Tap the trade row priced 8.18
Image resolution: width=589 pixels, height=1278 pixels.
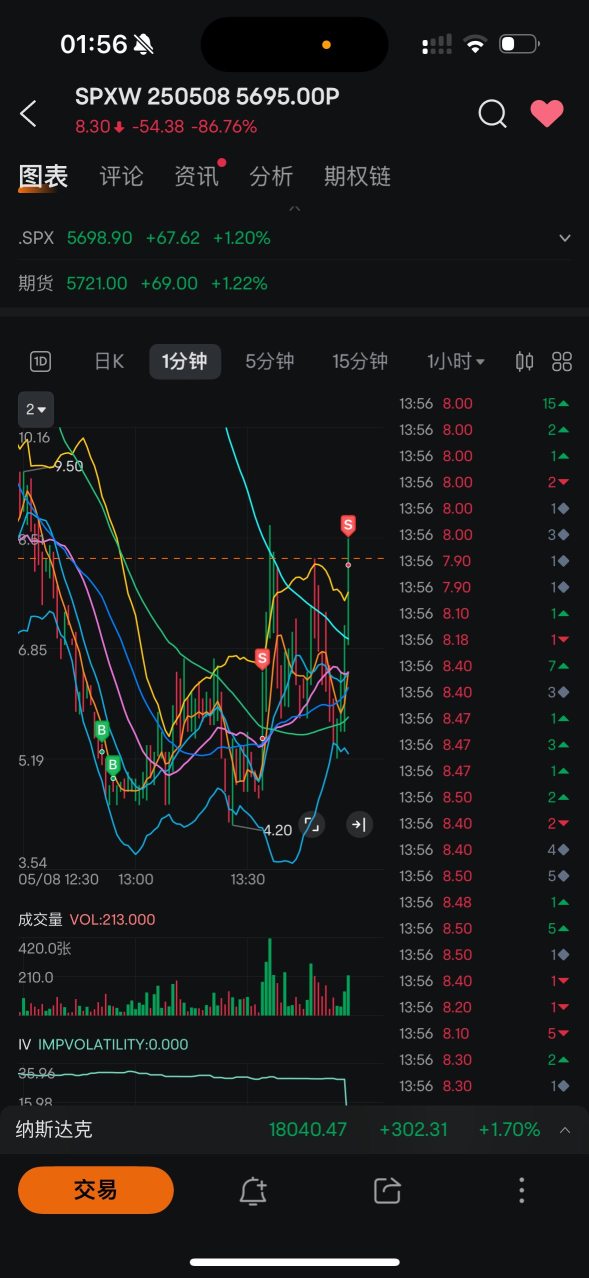pyautogui.click(x=485, y=640)
